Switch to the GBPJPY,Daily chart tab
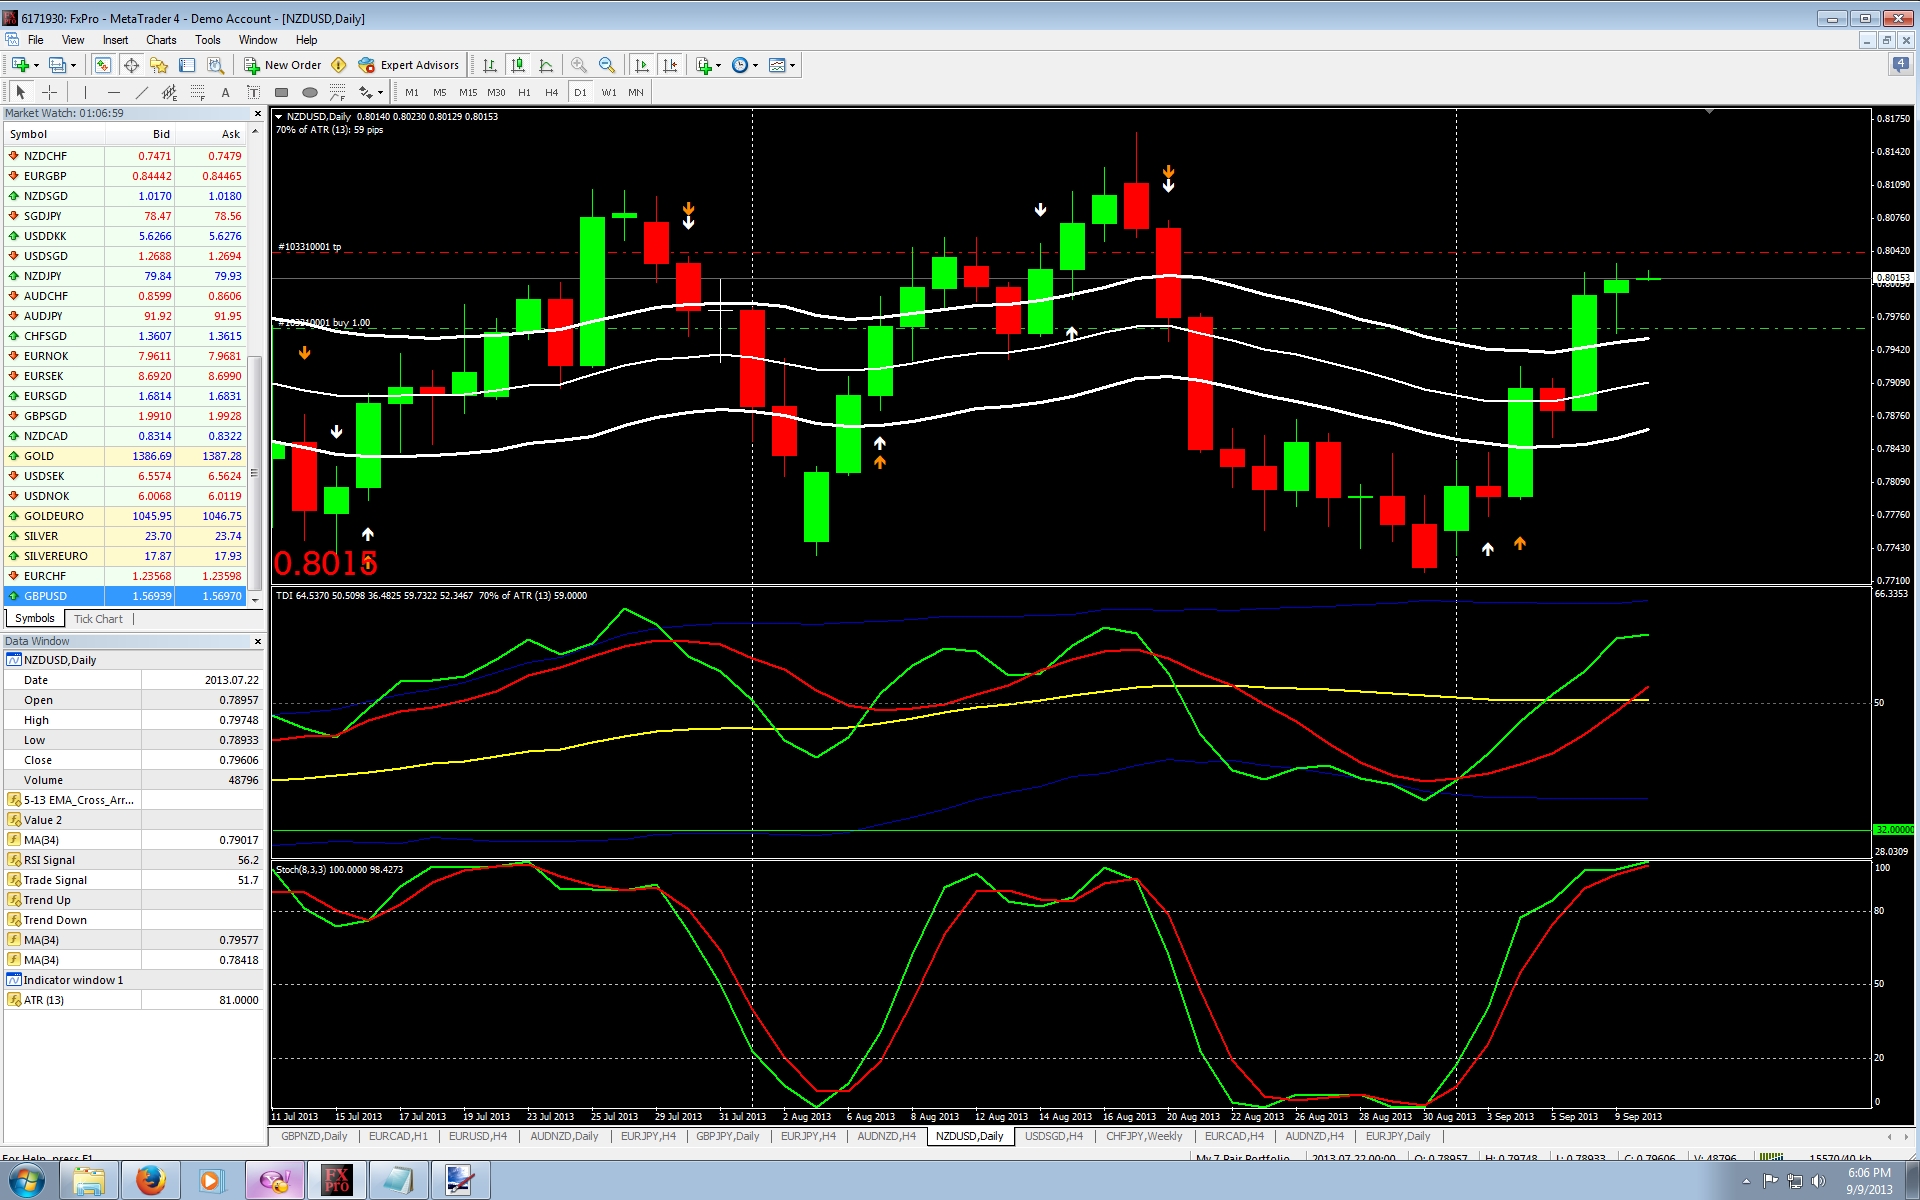Viewport: 1920px width, 1200px height. pos(727,1136)
